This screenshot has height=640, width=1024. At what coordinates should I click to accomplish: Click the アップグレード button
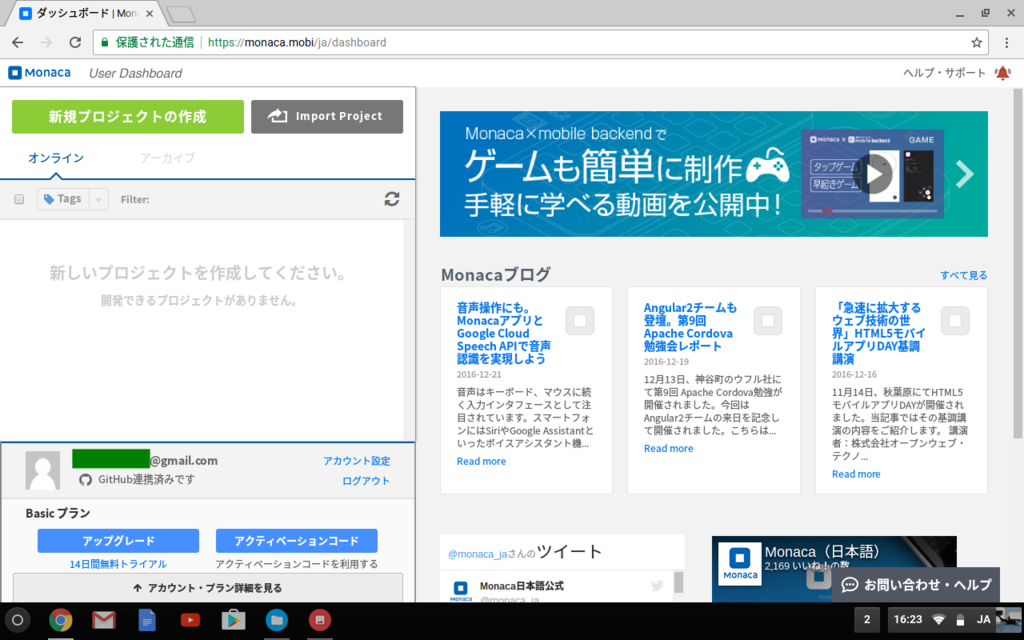[118, 541]
